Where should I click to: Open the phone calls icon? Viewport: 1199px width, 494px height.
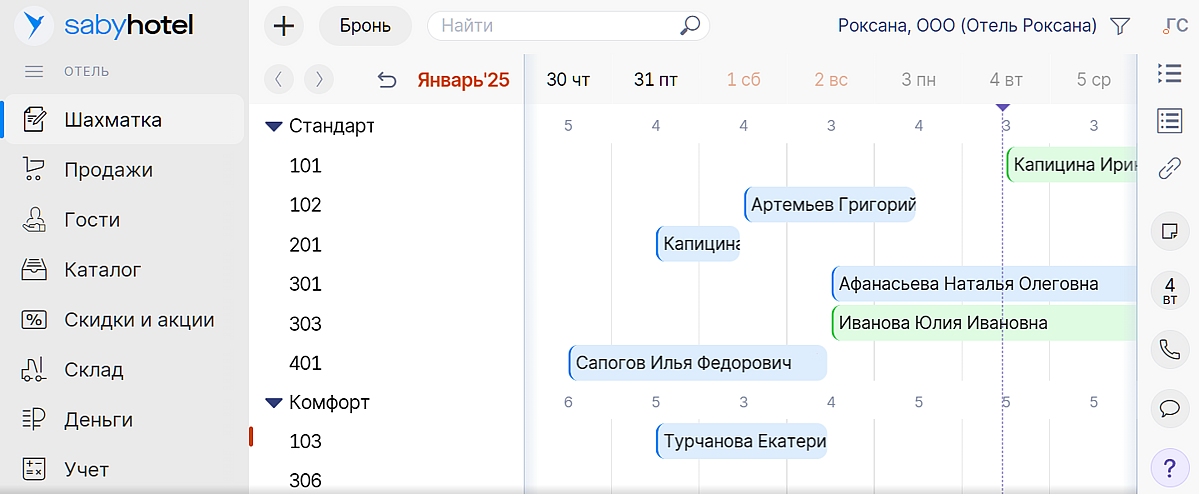(1167, 349)
